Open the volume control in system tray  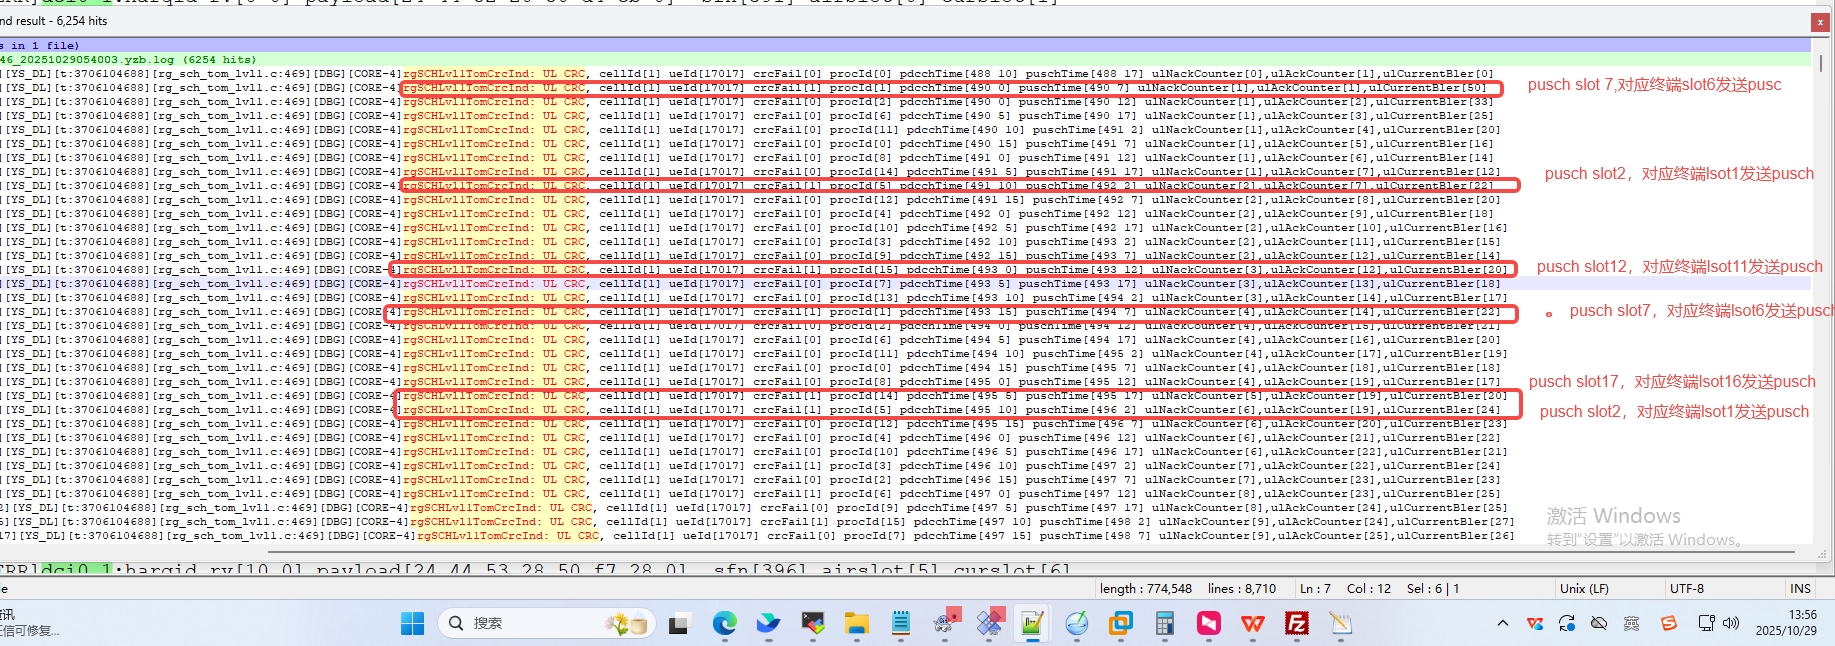click(1731, 624)
